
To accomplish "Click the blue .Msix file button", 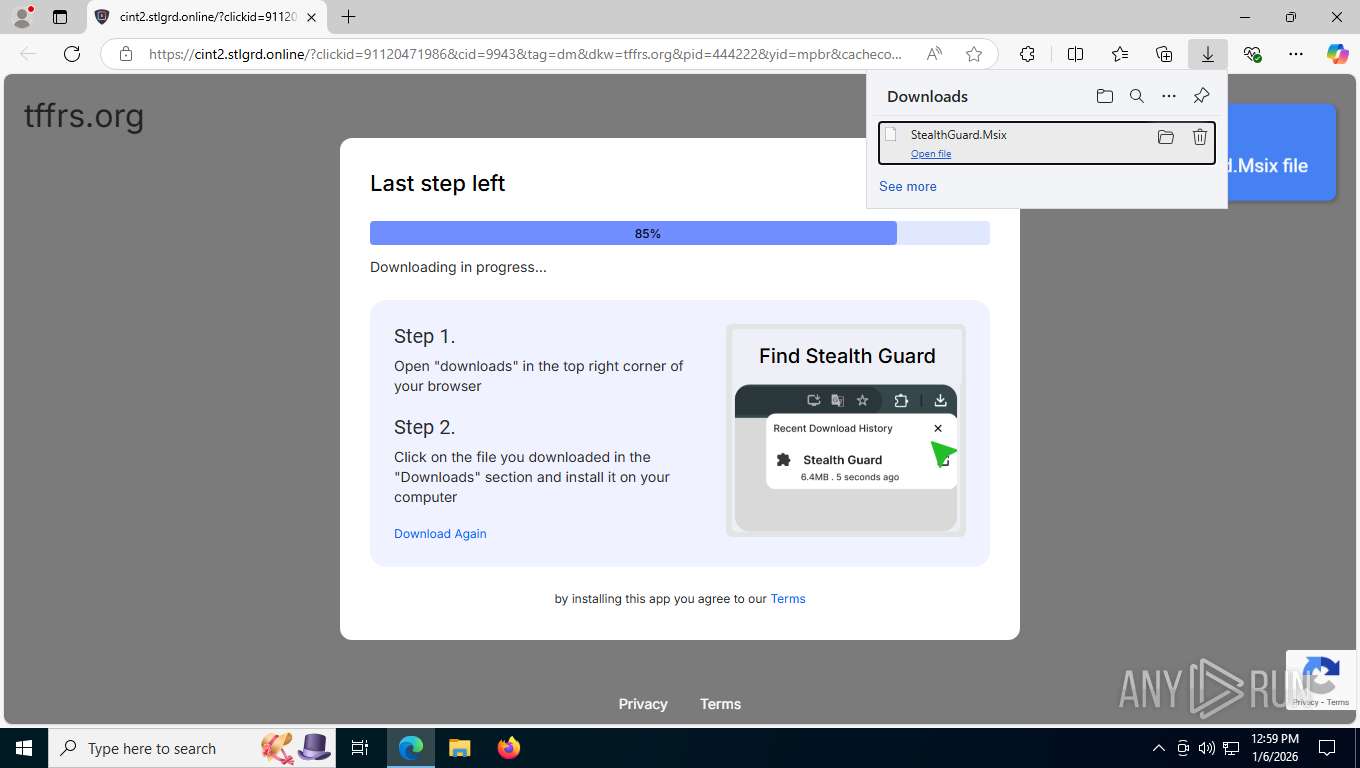I will click(x=1281, y=153).
